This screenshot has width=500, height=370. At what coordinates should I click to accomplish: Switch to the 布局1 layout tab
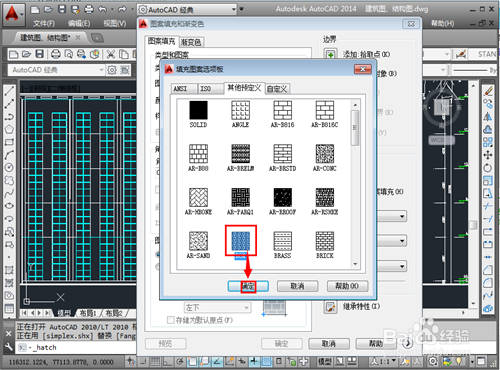(x=88, y=313)
